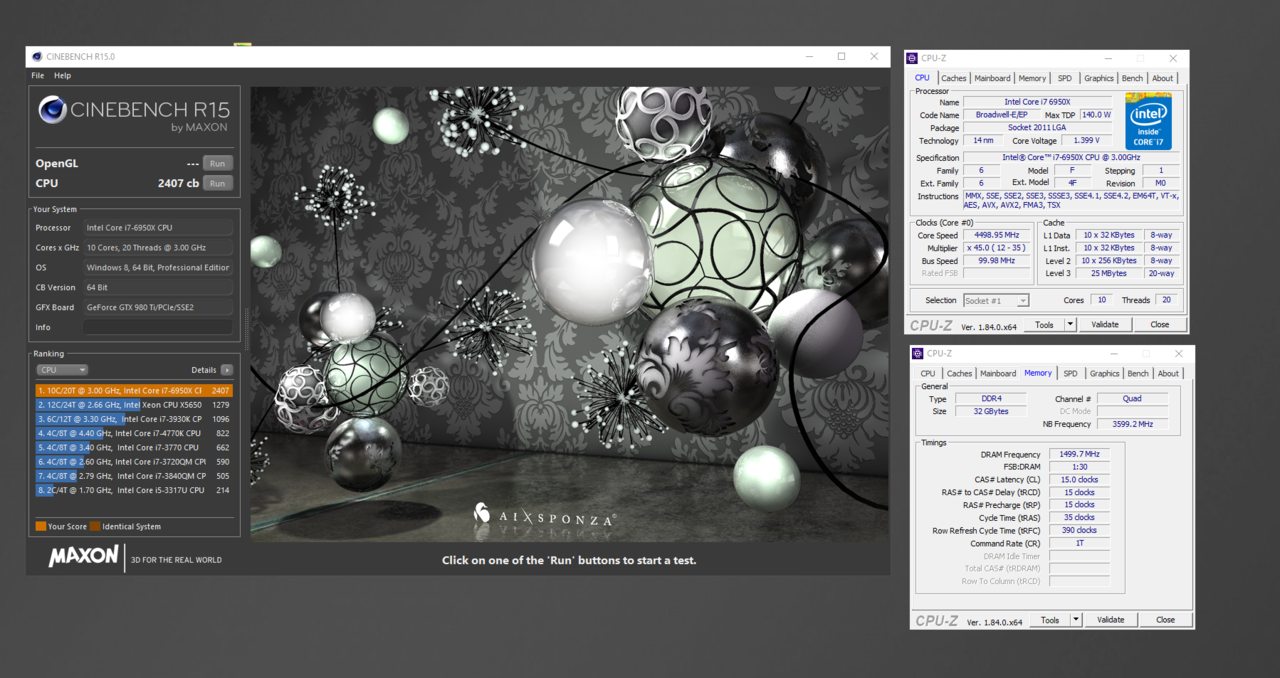
Task: Expand Tools dropdown arrow in CPU-Z memory window
Action: [1076, 620]
